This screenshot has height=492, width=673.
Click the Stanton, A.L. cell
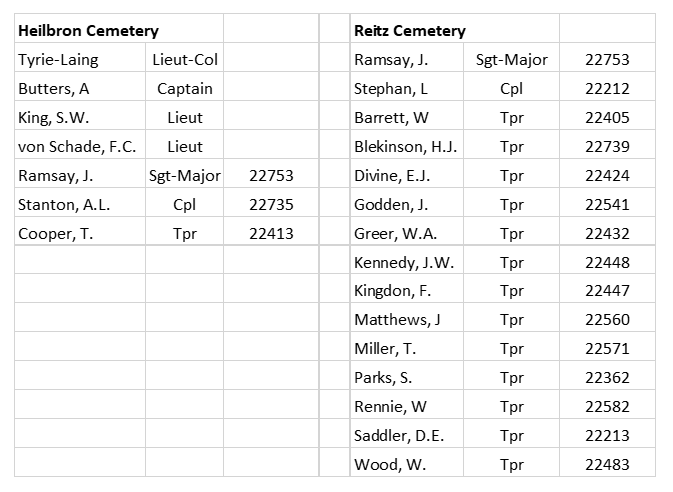pyautogui.click(x=80, y=202)
